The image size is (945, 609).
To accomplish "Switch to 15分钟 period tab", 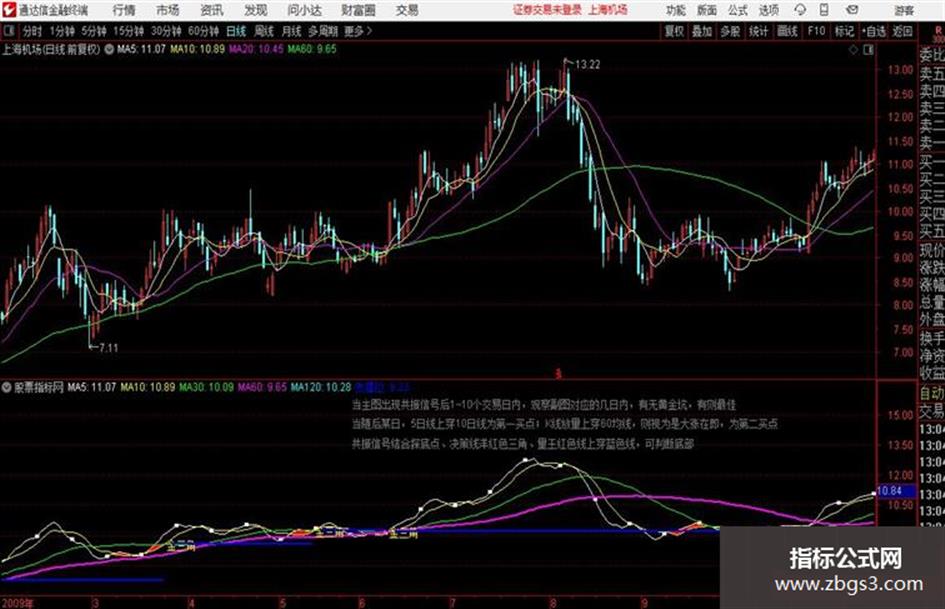I will (x=129, y=31).
